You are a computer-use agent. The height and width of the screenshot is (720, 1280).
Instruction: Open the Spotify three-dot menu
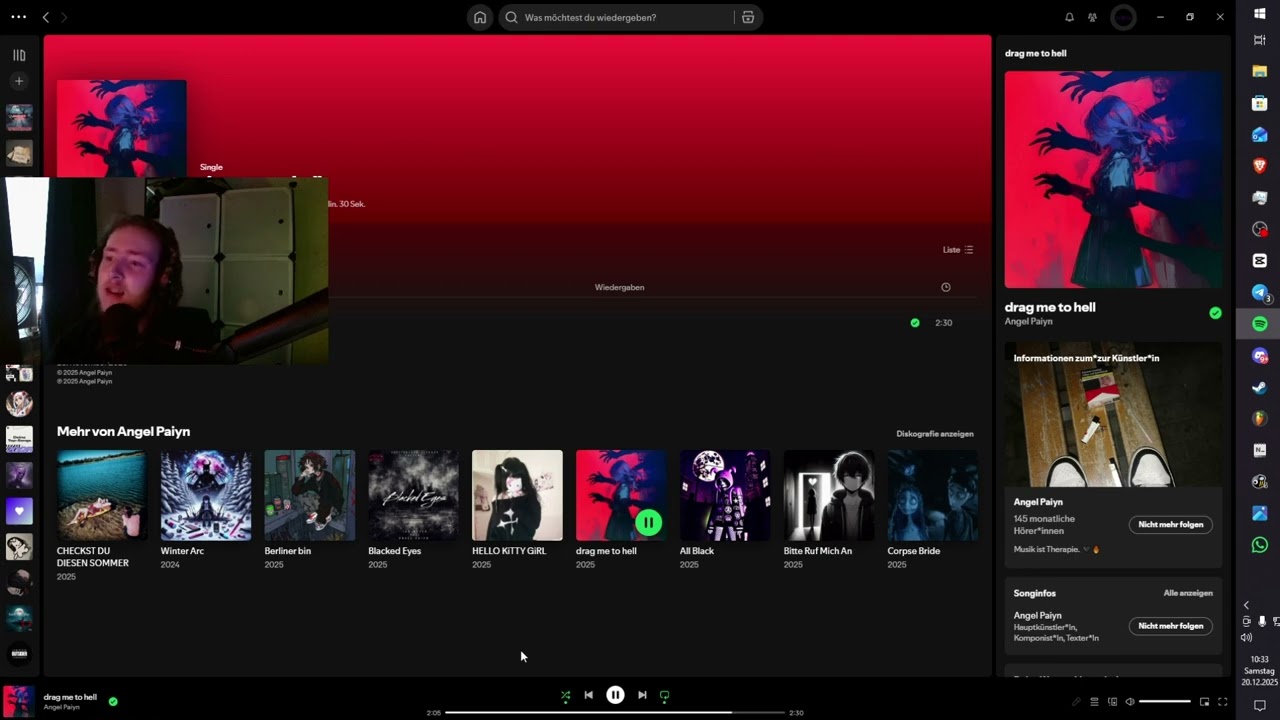click(x=18, y=17)
